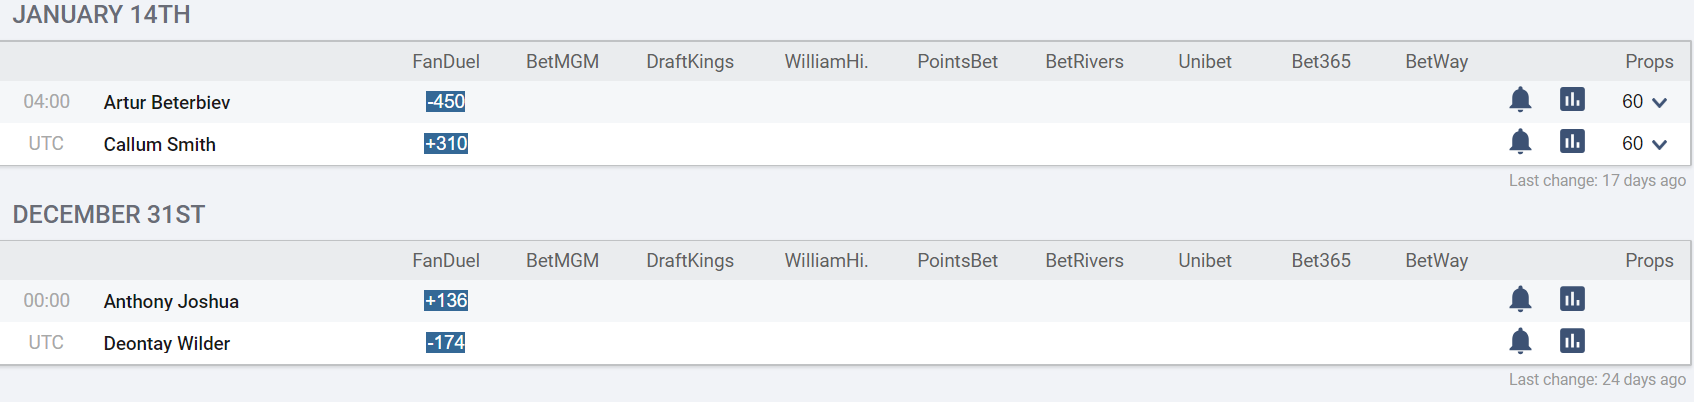Image resolution: width=1694 pixels, height=402 pixels.
Task: Click FanDuel +310 odds for Callum Smith
Action: 446,144
